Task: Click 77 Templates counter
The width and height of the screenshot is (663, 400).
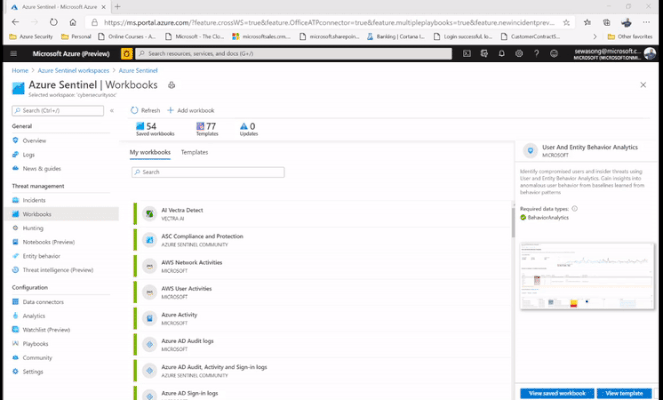Action: coord(207,129)
